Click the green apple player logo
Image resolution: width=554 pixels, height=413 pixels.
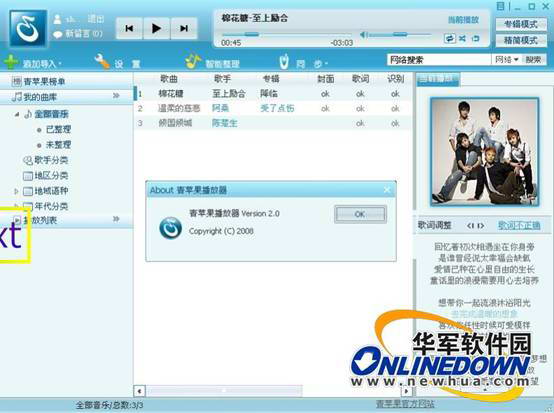(x=28, y=29)
